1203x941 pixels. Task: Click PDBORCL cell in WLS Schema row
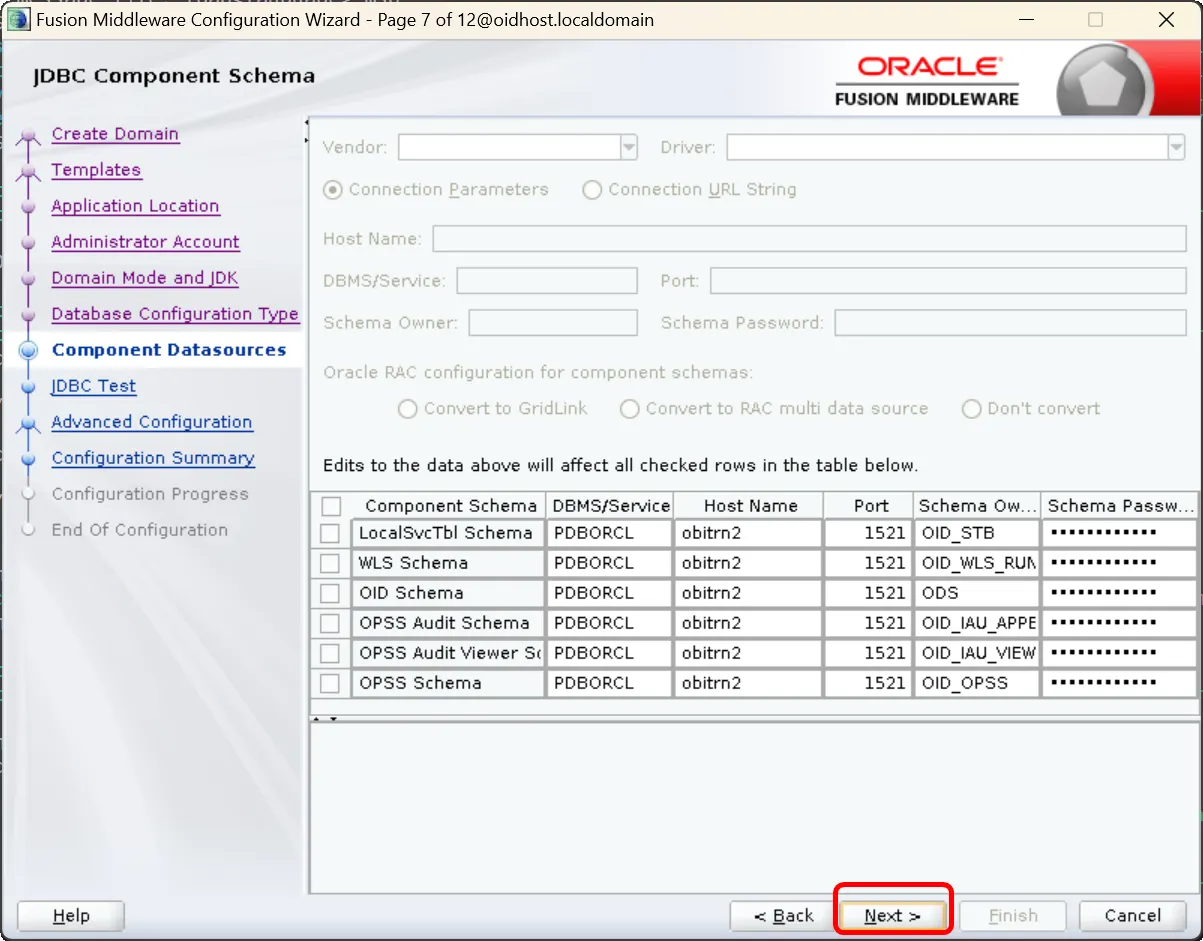point(609,563)
